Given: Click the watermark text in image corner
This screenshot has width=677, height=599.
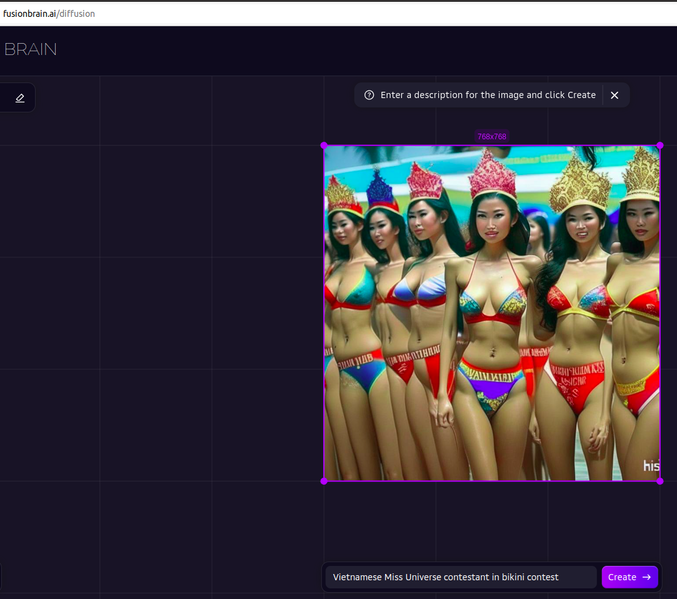Looking at the screenshot, I should pyautogui.click(x=651, y=466).
